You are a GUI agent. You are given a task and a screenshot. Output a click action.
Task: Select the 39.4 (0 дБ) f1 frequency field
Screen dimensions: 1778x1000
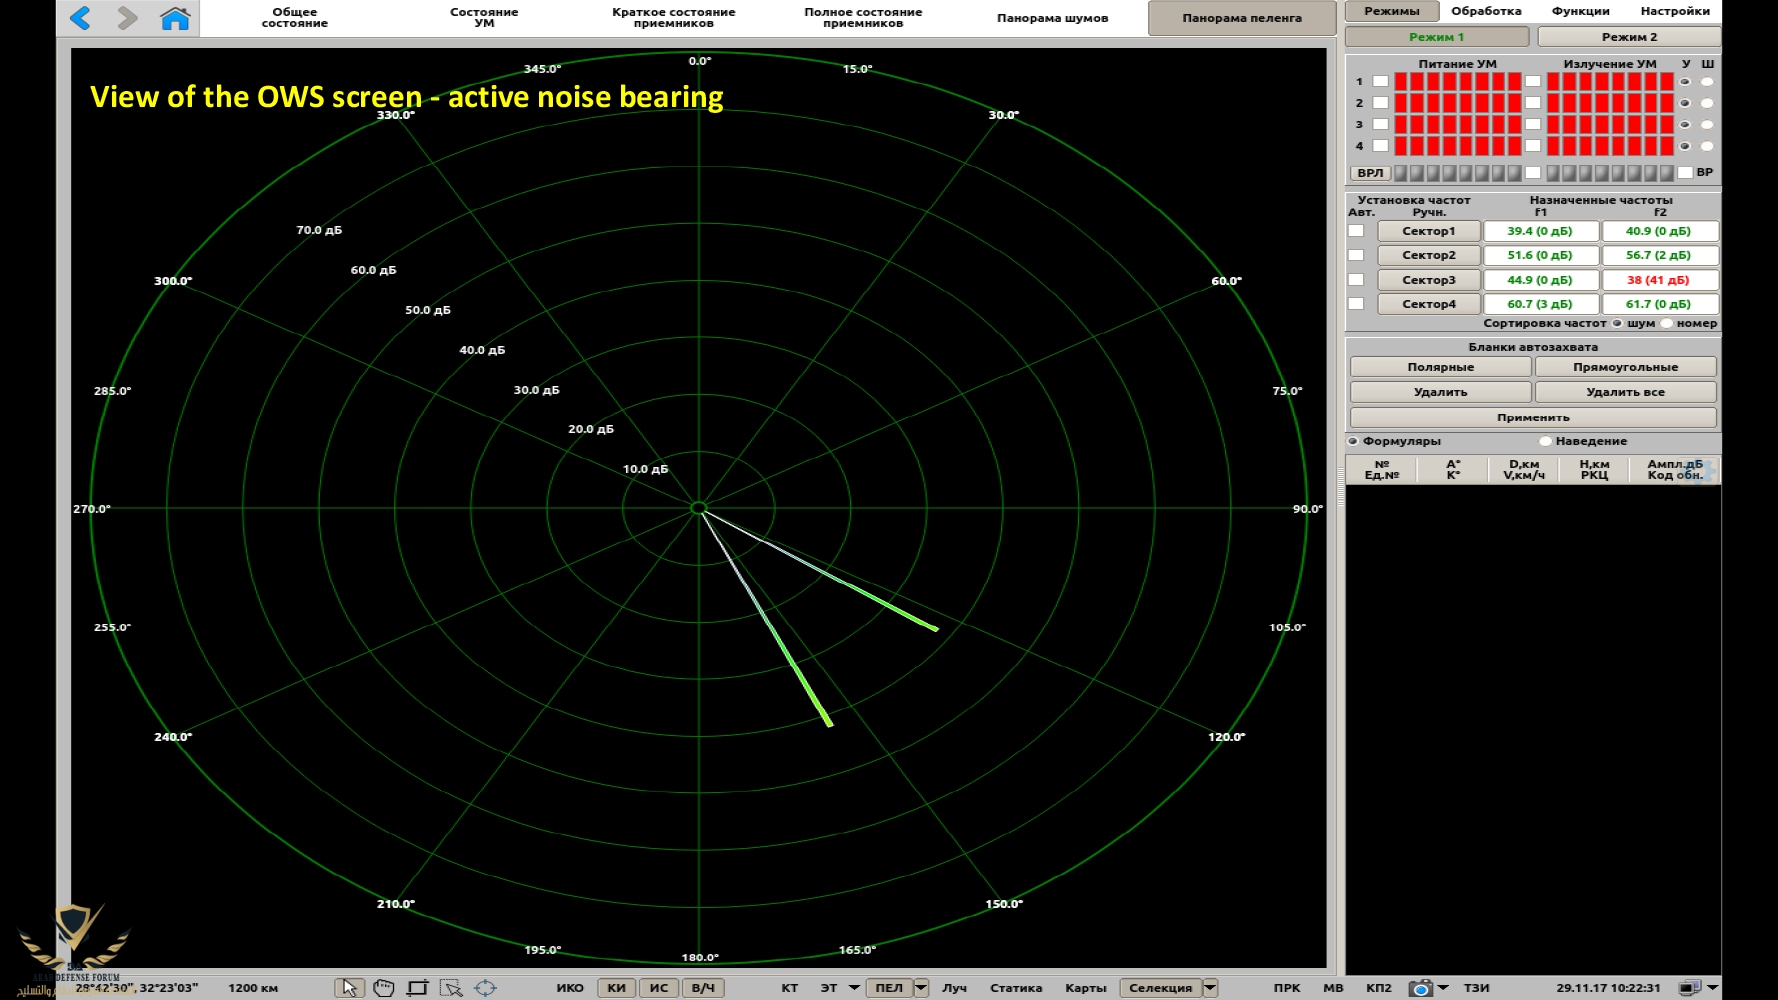click(x=1540, y=231)
